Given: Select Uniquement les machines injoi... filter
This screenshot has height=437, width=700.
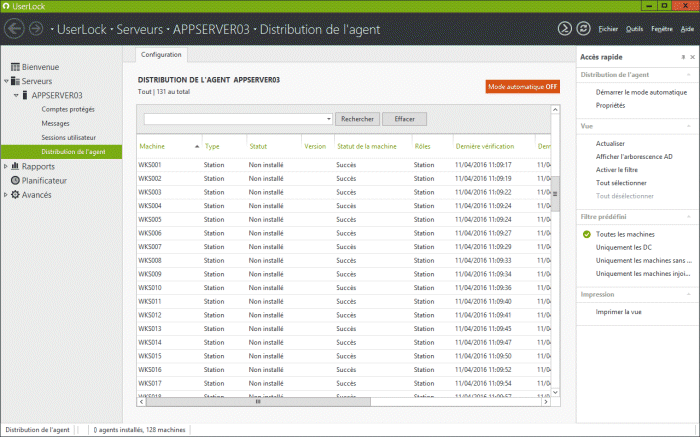Looking at the screenshot, I should coord(643,274).
